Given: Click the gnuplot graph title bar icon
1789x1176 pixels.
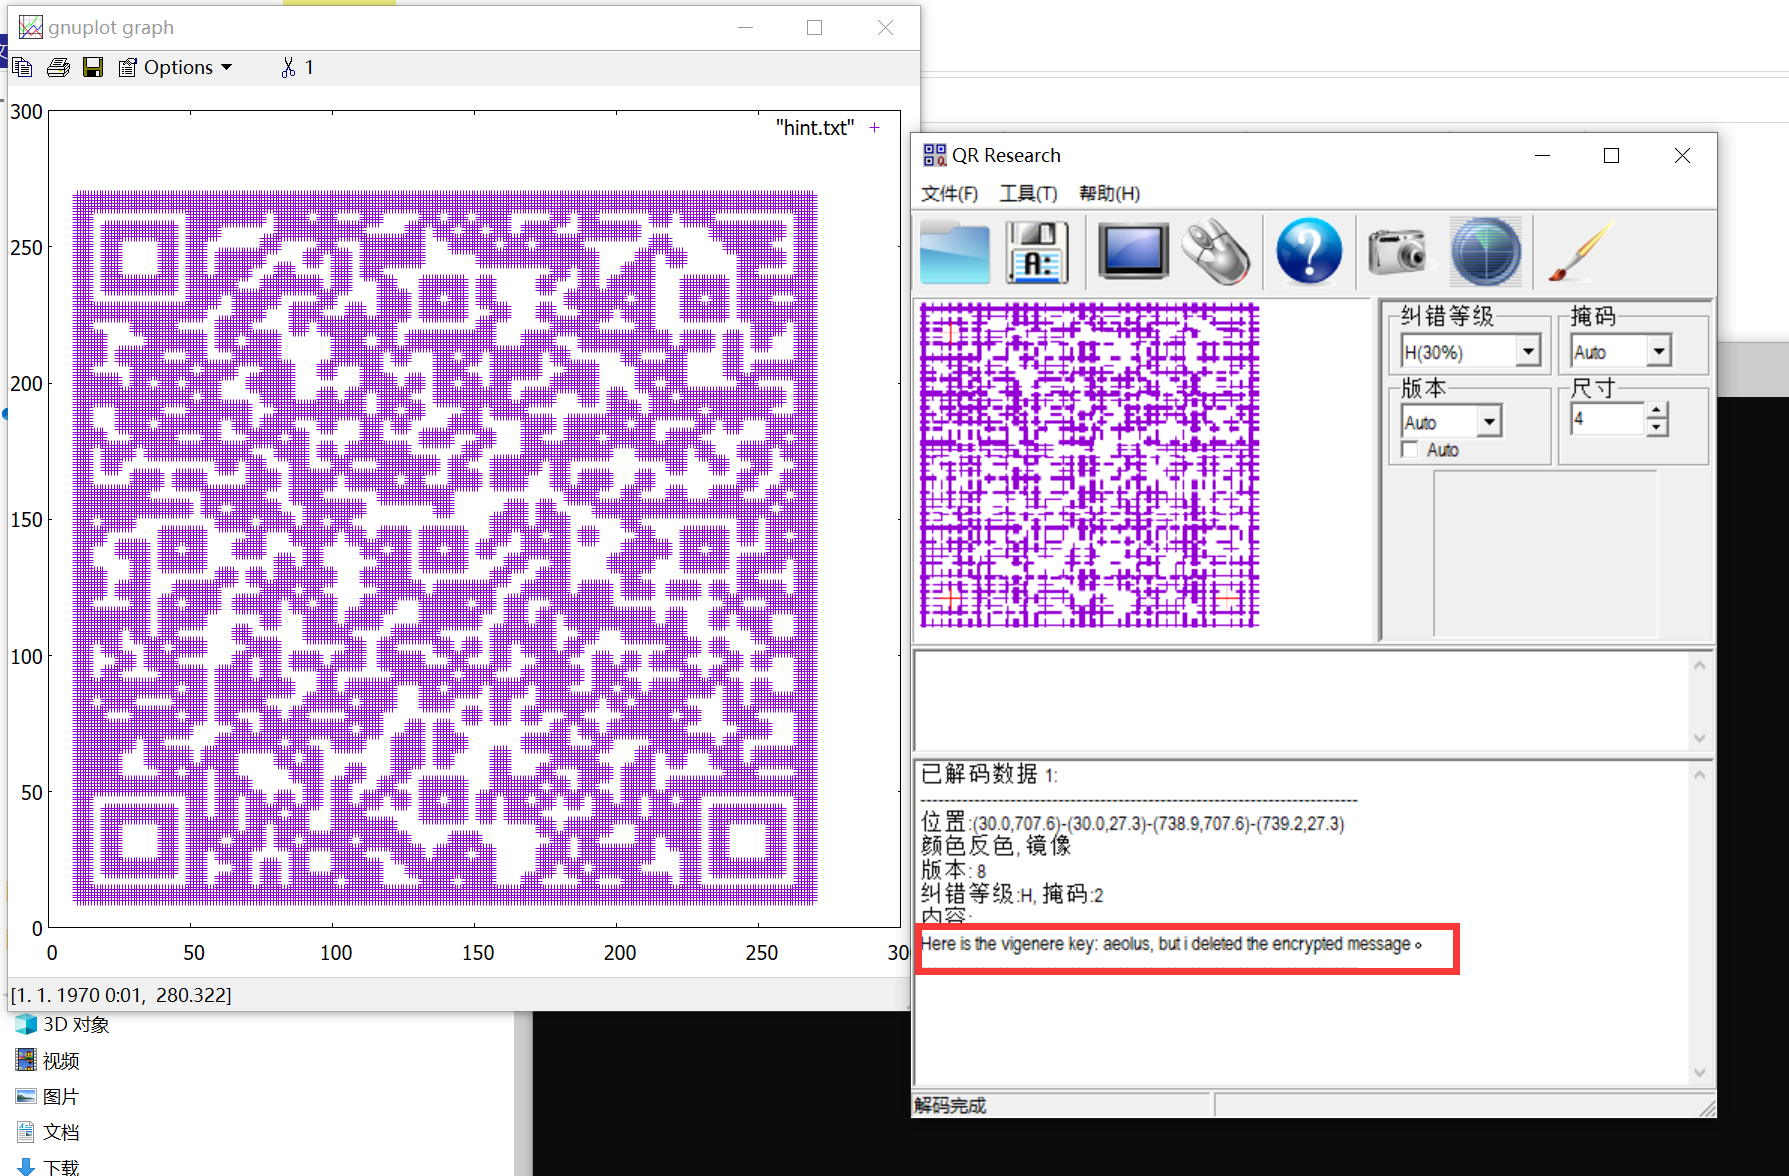Looking at the screenshot, I should click(31, 27).
